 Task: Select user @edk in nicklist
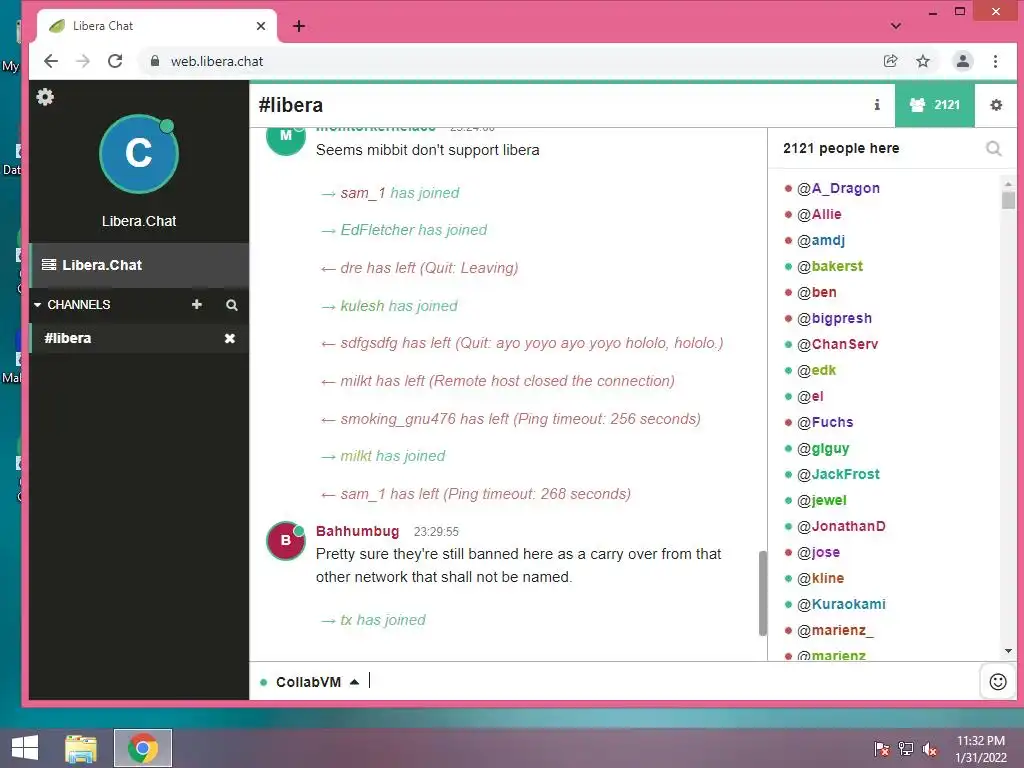(816, 370)
